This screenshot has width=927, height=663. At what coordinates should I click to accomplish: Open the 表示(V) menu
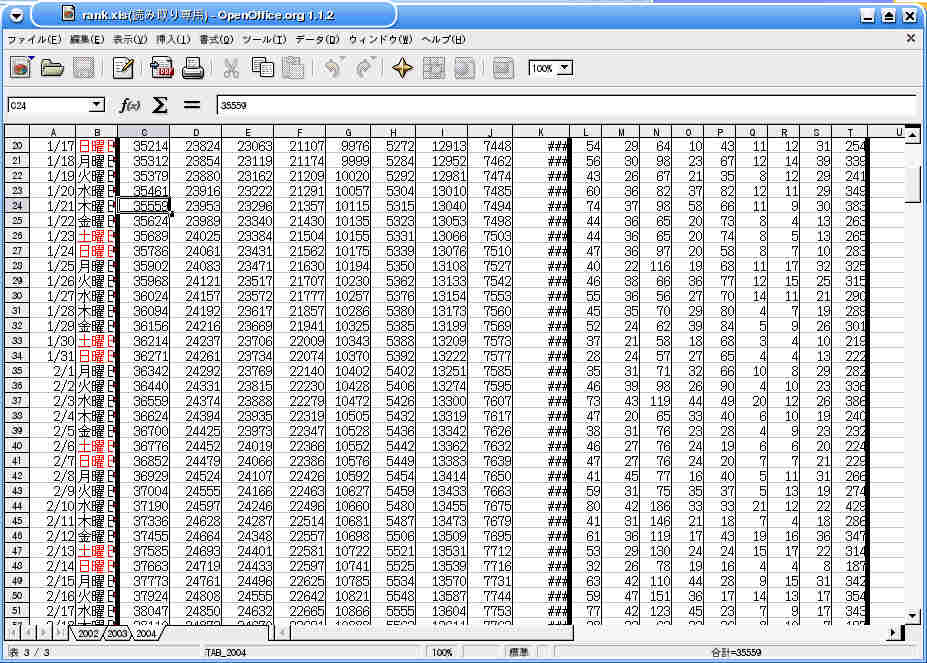(x=129, y=40)
